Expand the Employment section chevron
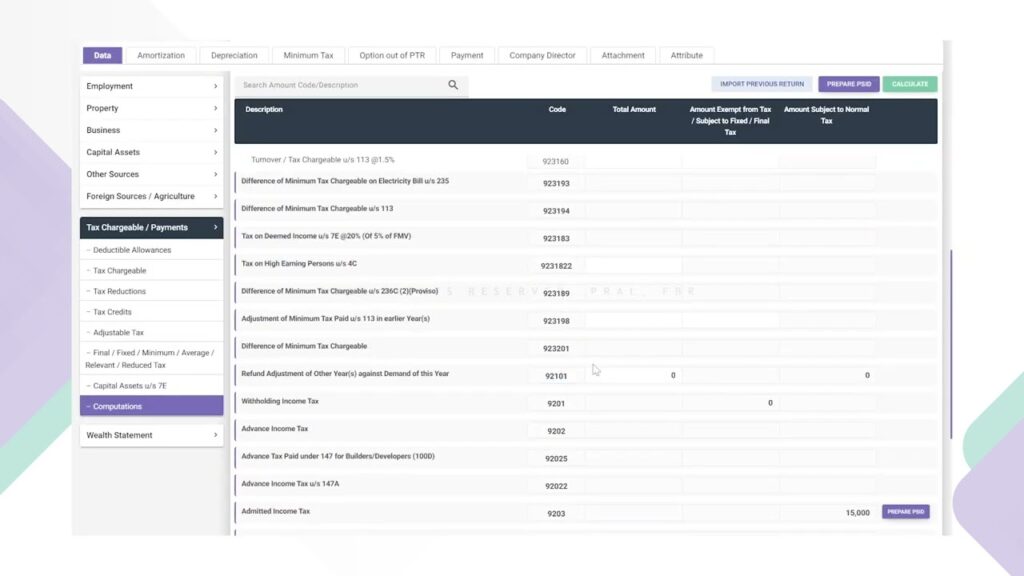The height and width of the screenshot is (576, 1024). 216,86
